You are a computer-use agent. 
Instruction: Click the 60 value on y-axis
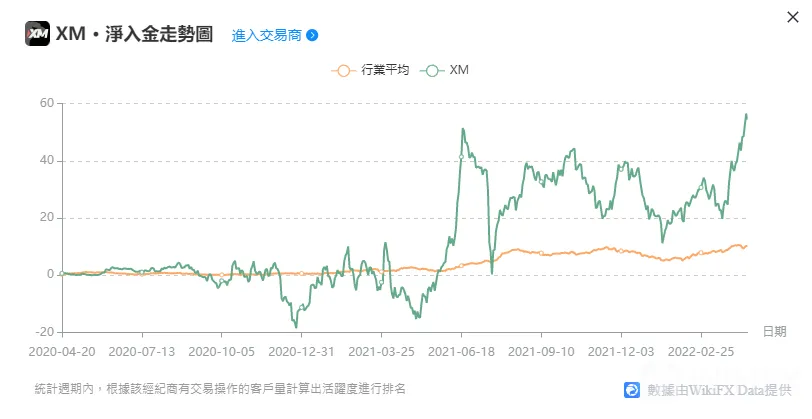[47, 103]
